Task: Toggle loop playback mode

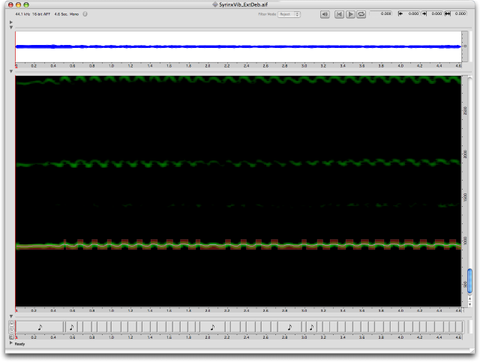Action: 361,14
